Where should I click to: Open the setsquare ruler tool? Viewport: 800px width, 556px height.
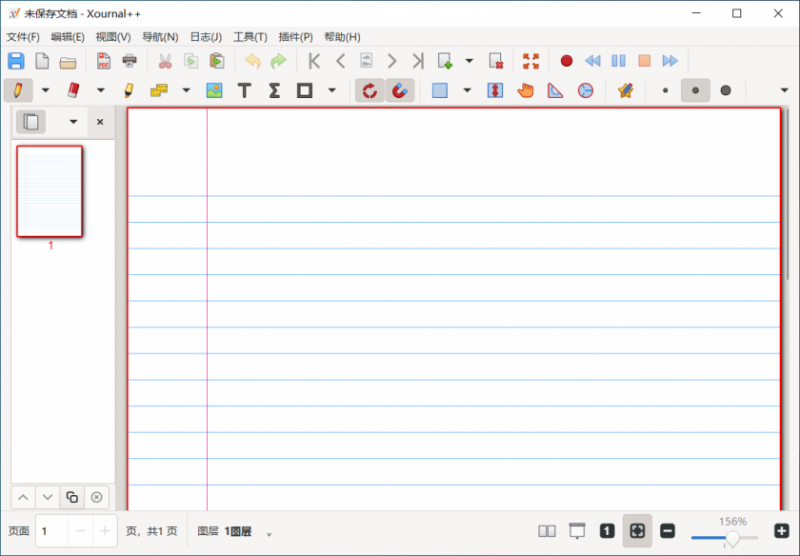coord(555,91)
